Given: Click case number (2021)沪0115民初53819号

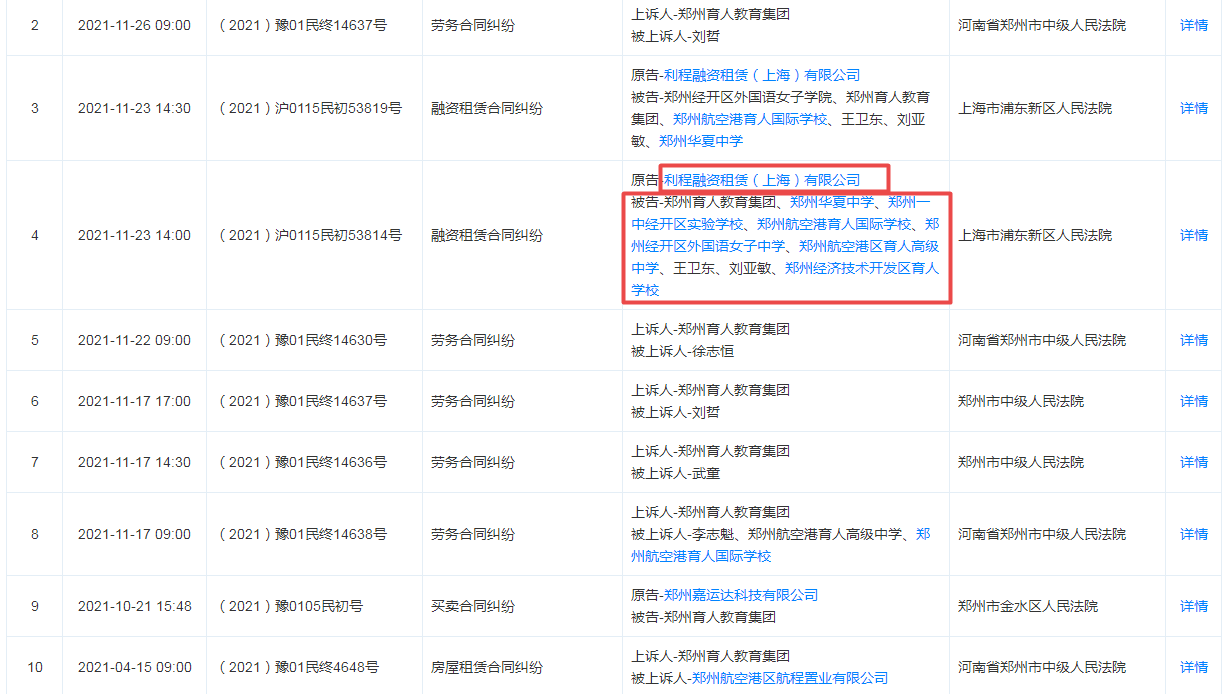Looking at the screenshot, I should click(310, 108).
